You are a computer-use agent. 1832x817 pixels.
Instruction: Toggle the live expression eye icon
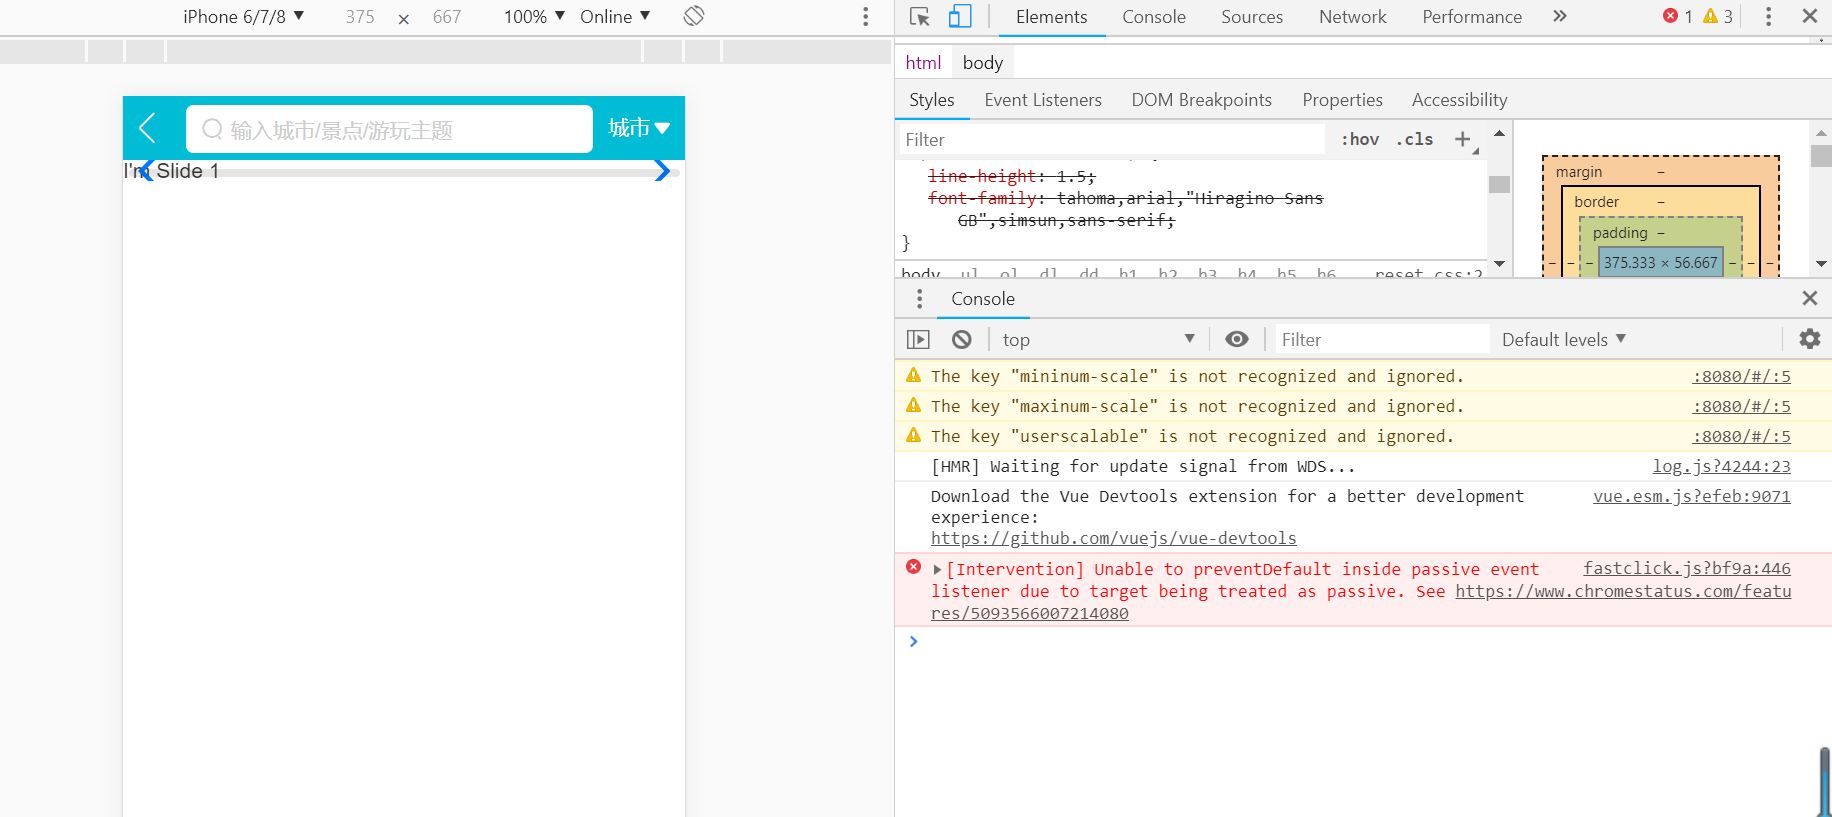click(x=1237, y=340)
